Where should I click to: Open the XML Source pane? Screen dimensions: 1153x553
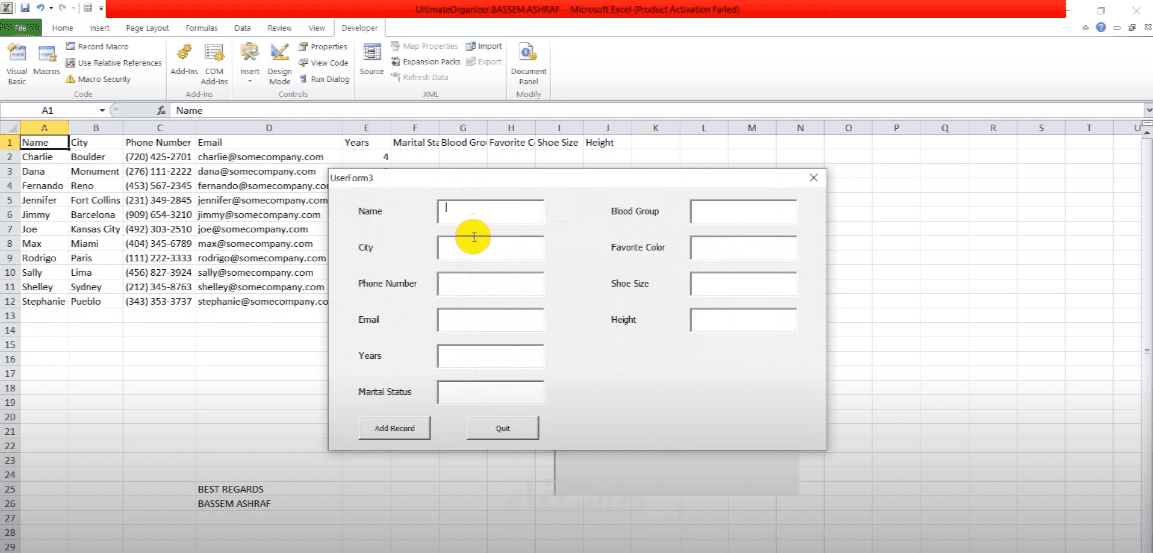tap(372, 60)
